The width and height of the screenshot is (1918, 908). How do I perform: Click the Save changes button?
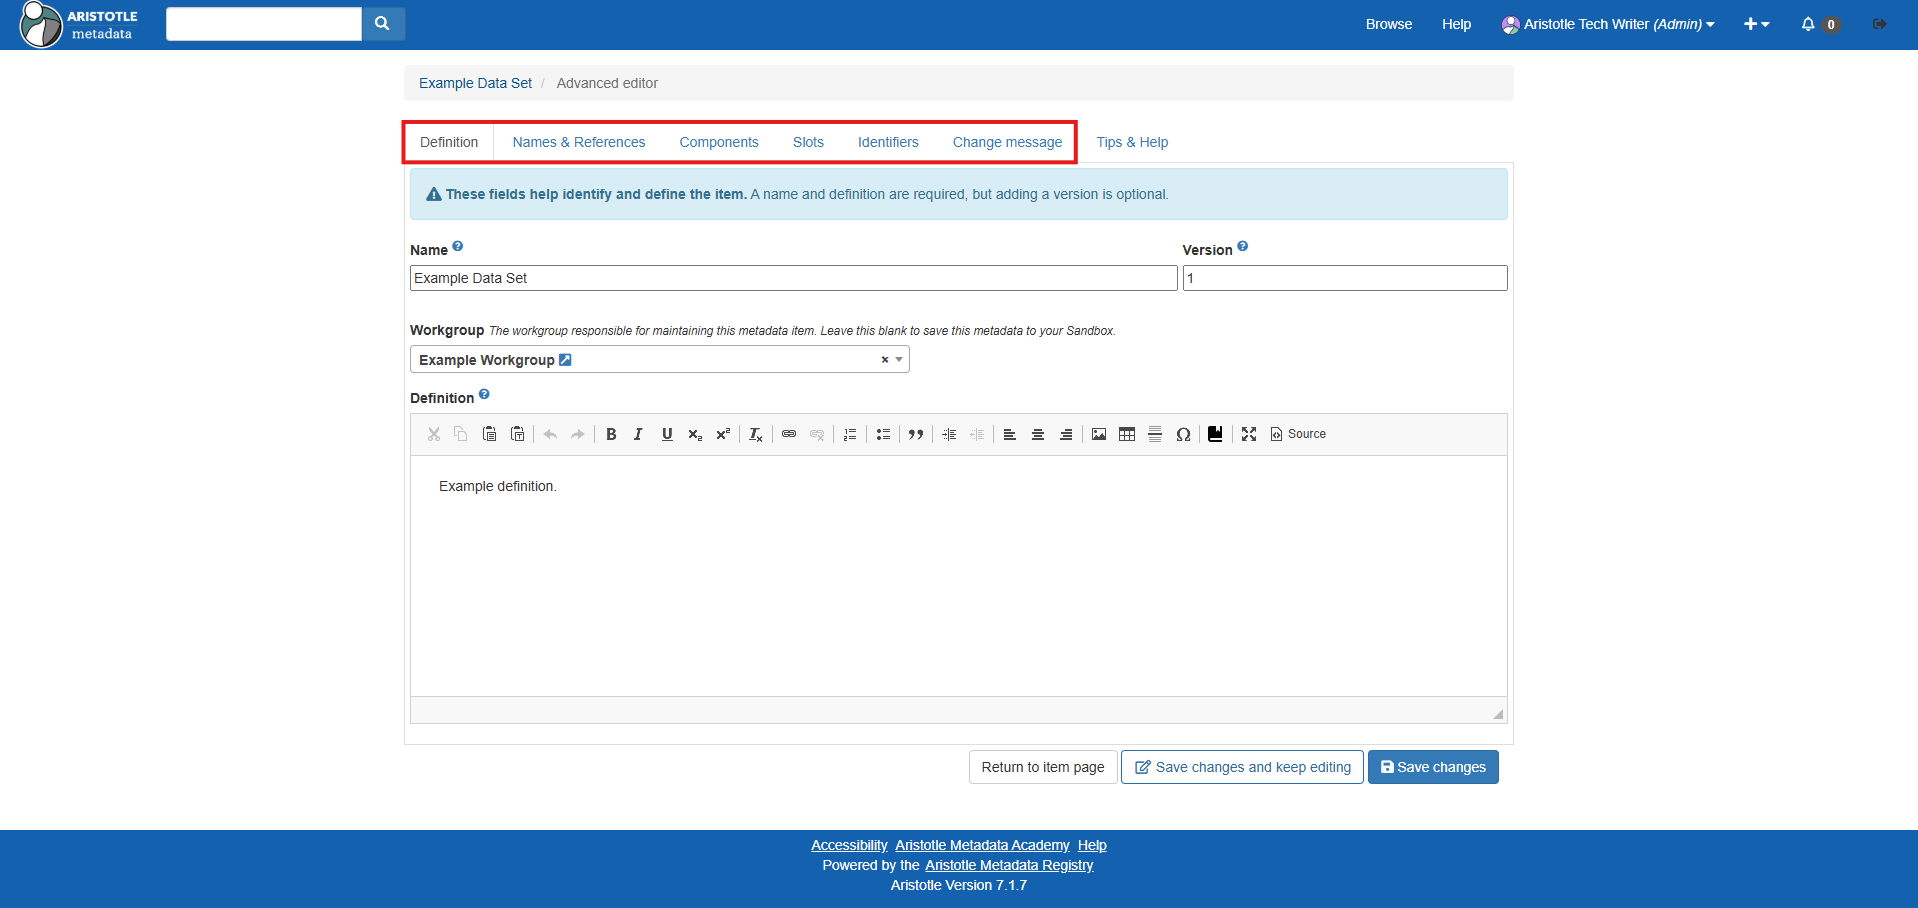pos(1433,767)
